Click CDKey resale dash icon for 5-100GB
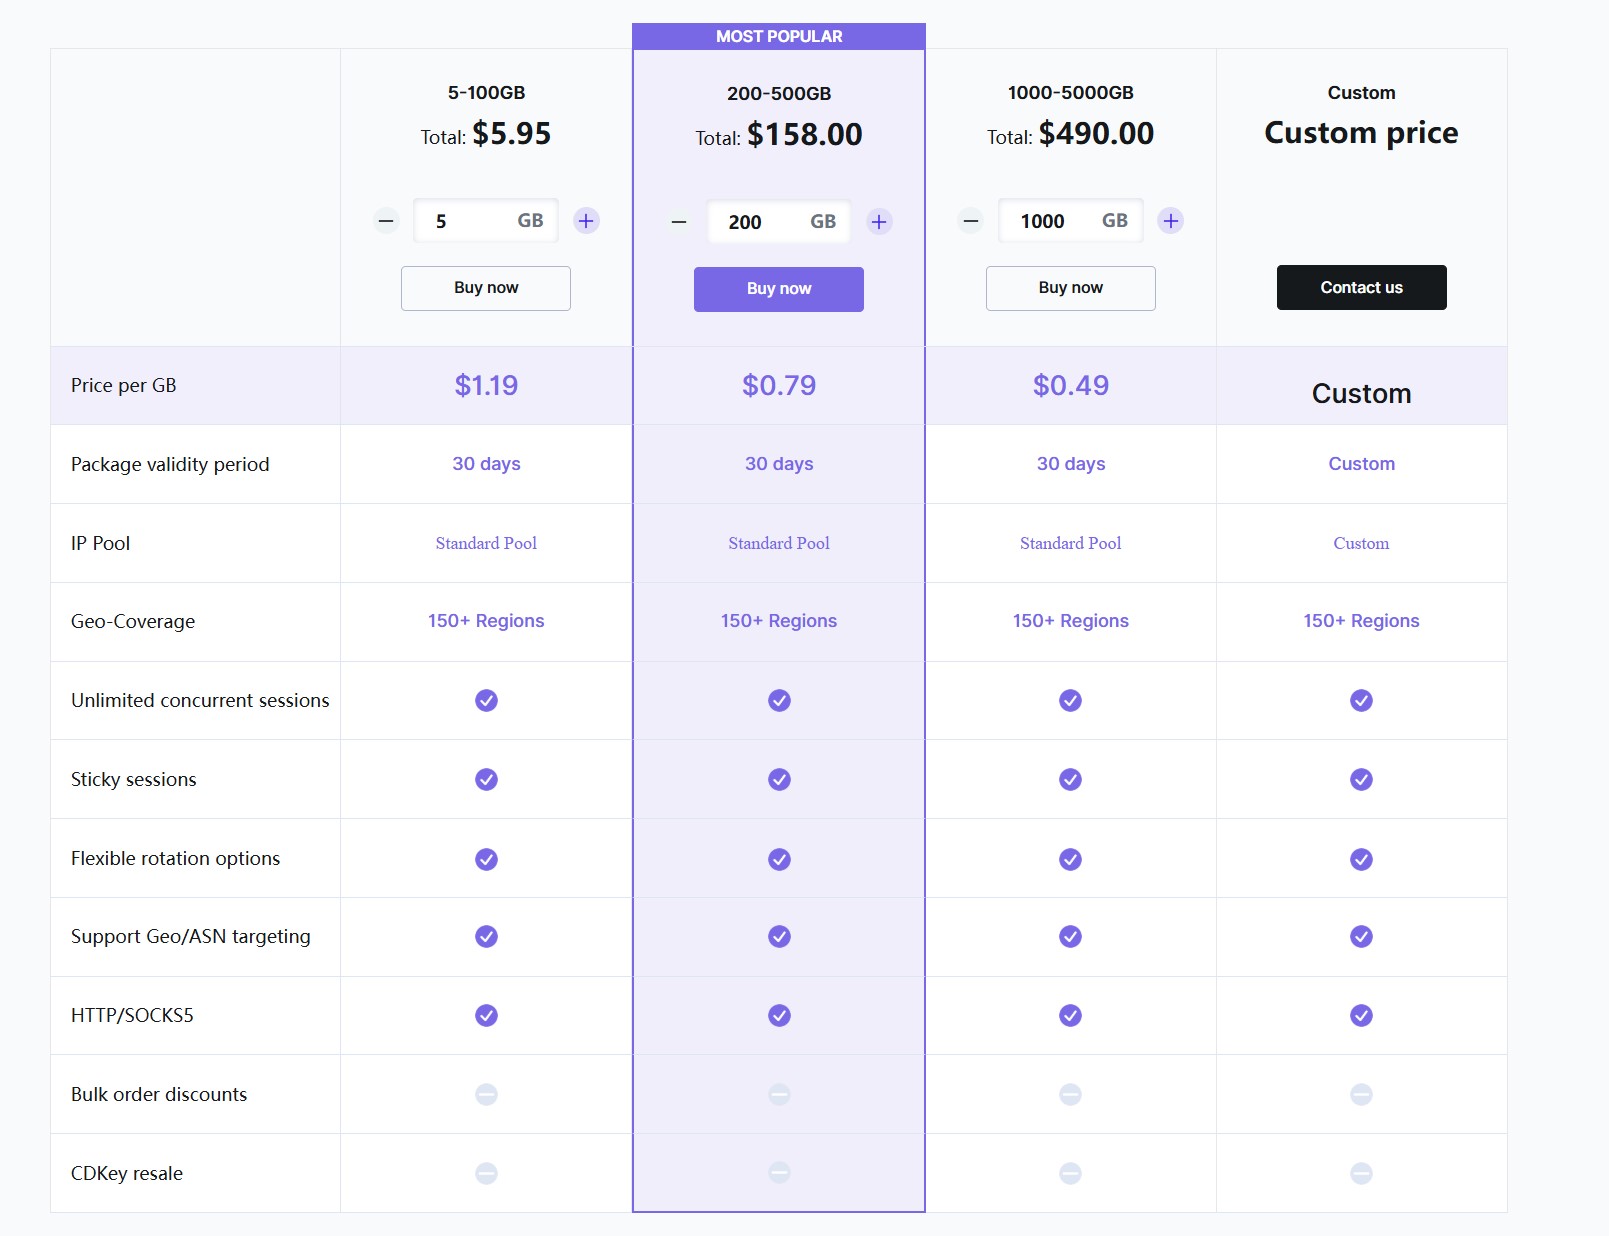 pyautogui.click(x=486, y=1173)
